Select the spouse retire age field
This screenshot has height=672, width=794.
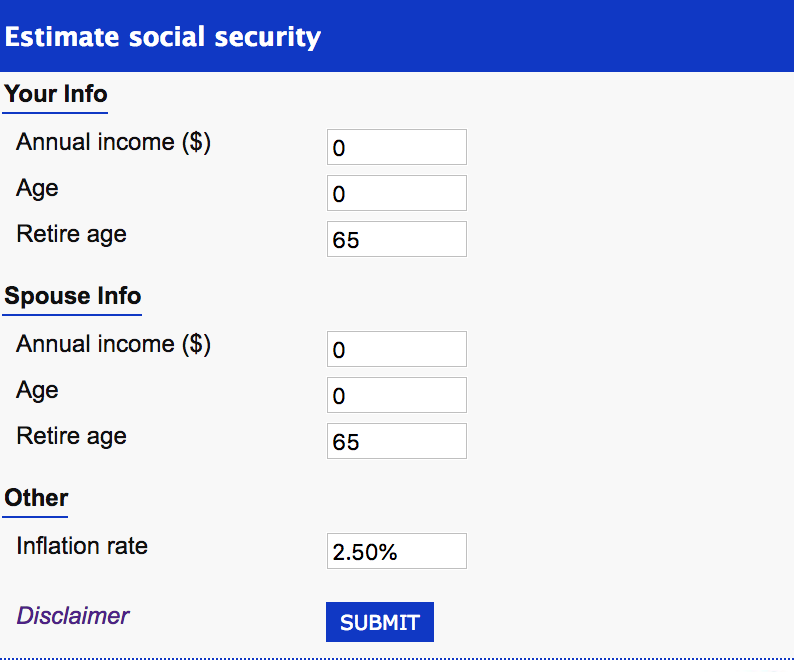pos(396,441)
